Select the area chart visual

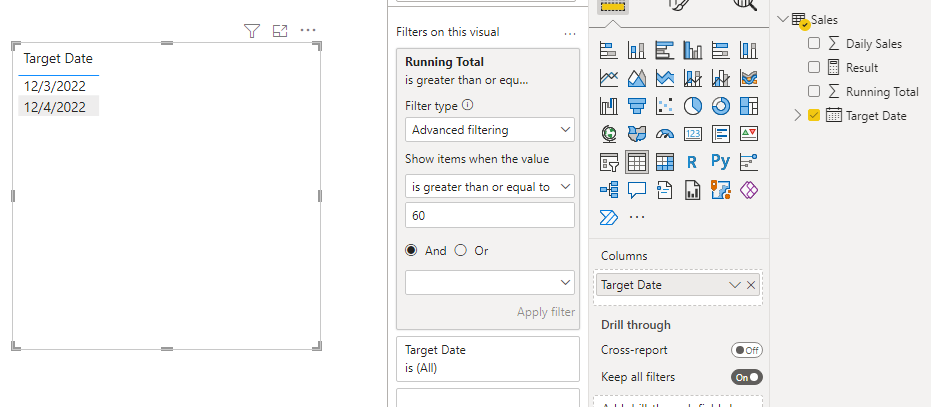(x=636, y=78)
